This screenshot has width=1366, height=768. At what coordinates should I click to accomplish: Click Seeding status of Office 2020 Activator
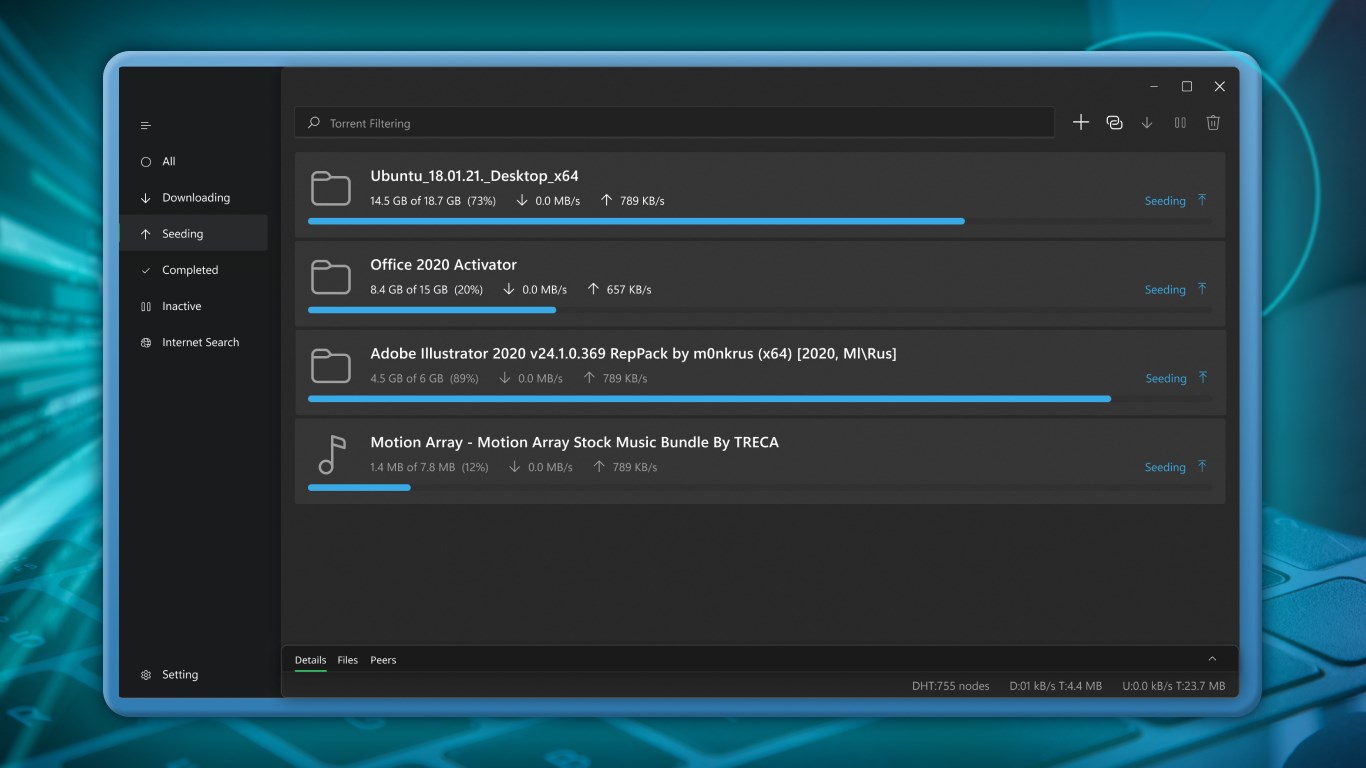[x=1165, y=290]
